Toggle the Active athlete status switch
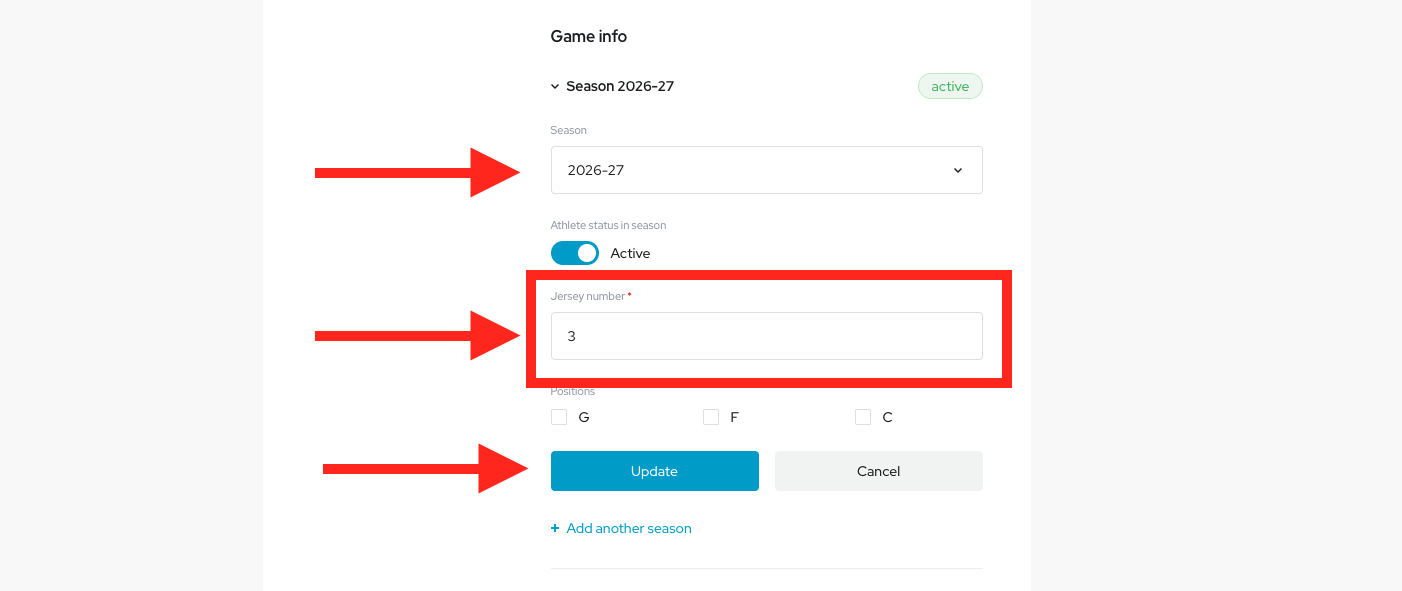 click(575, 253)
